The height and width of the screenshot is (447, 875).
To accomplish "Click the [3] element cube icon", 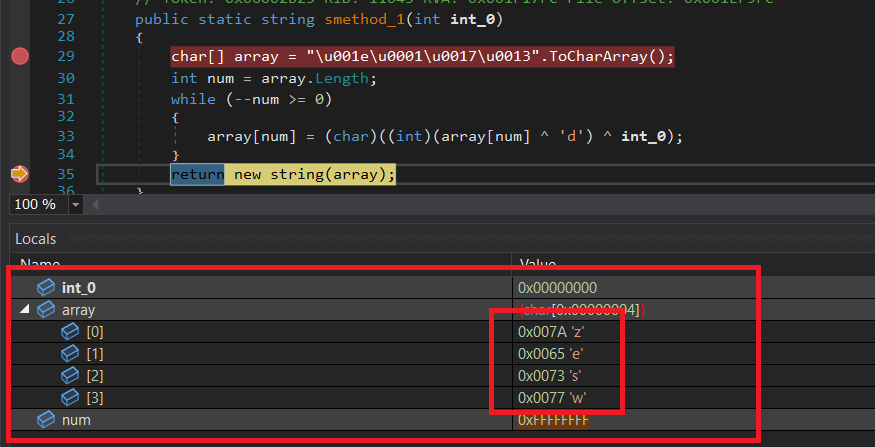I will pos(70,398).
